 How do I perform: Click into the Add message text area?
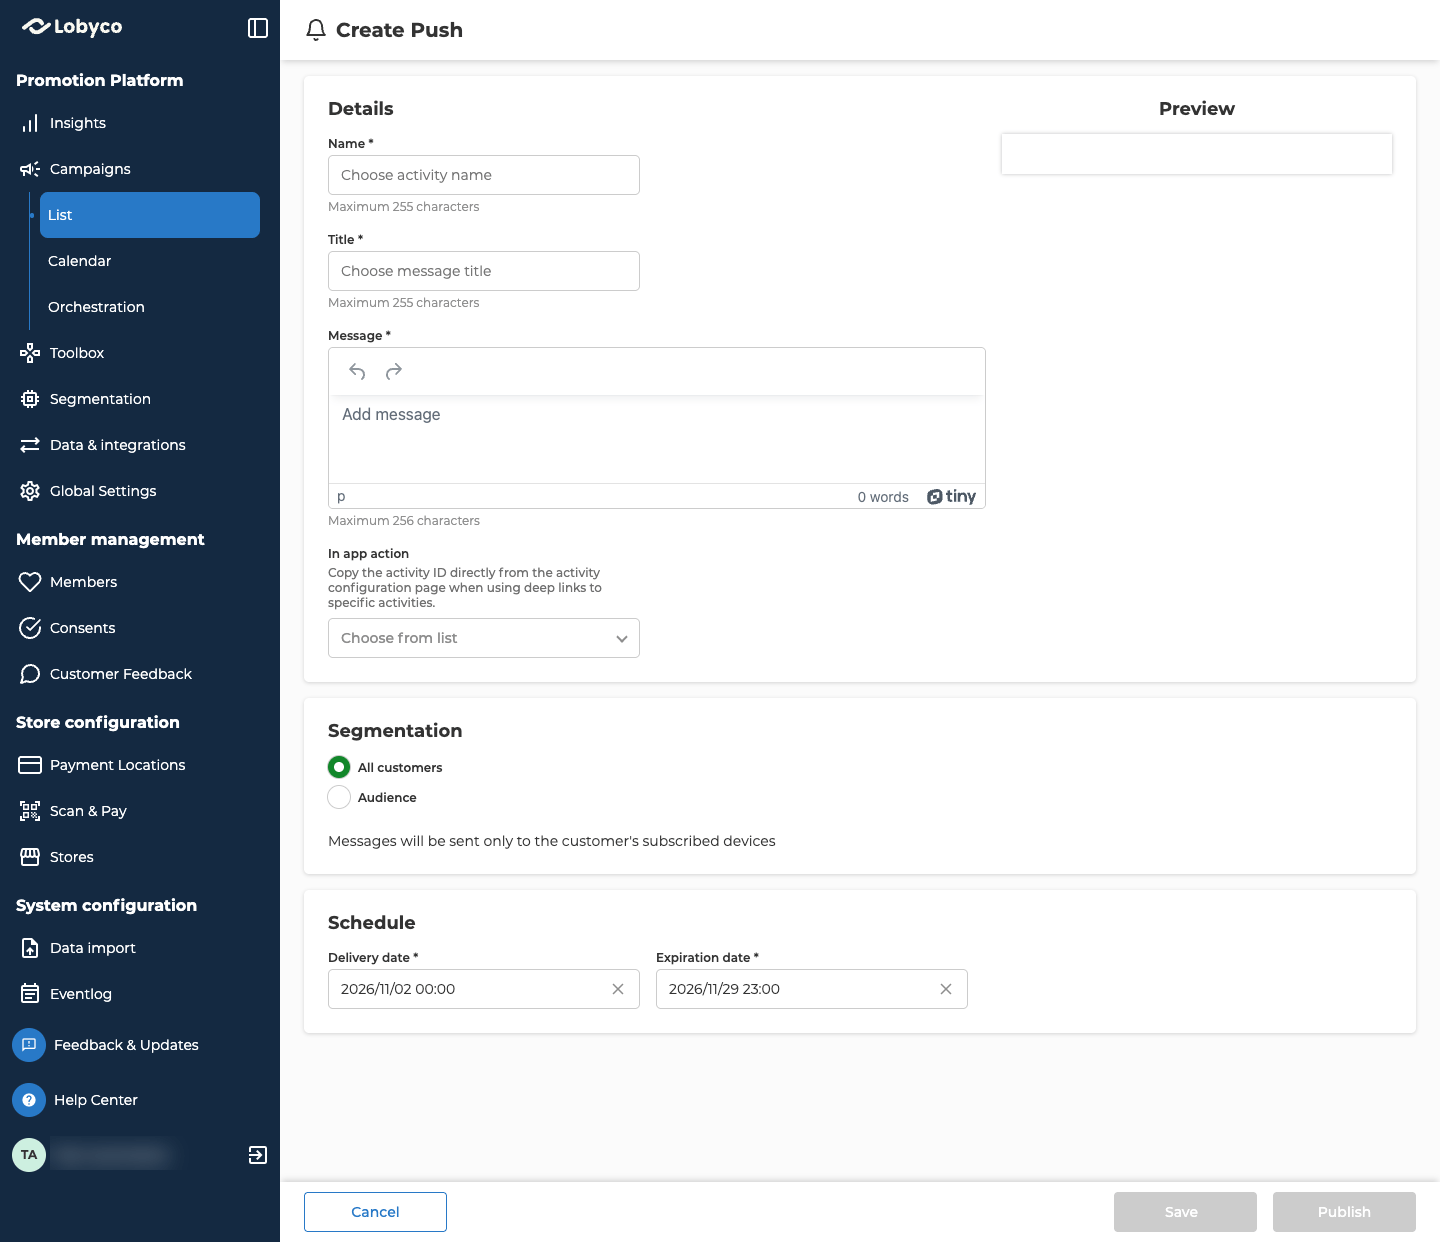[657, 440]
